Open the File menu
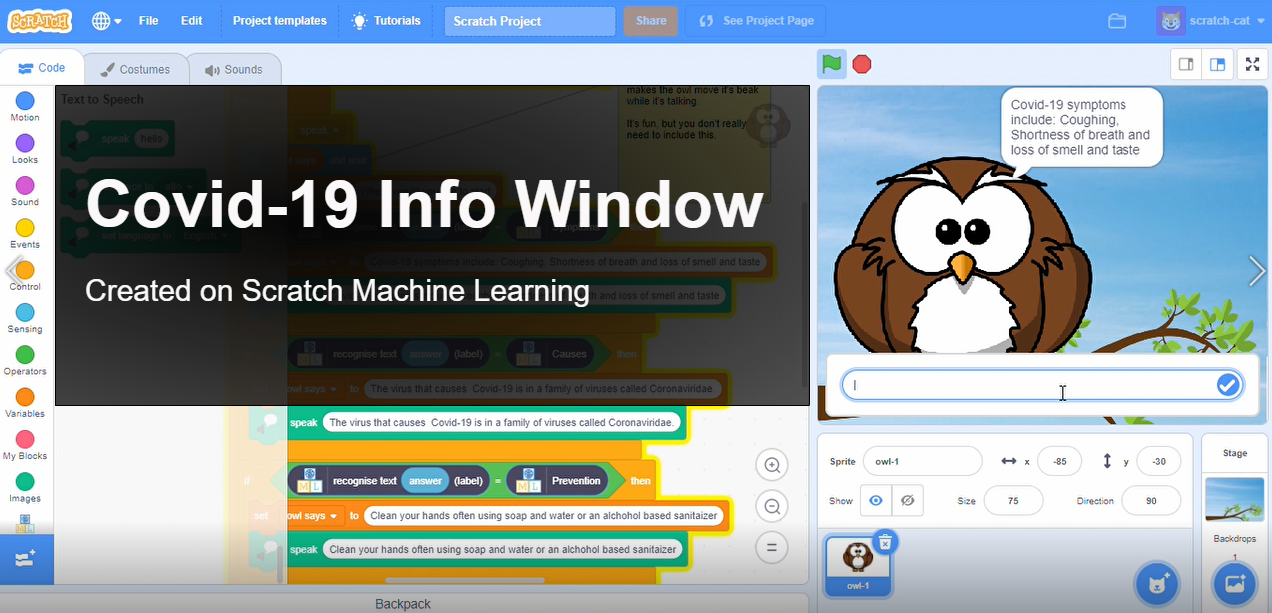The width and height of the screenshot is (1272, 613). click(x=148, y=20)
